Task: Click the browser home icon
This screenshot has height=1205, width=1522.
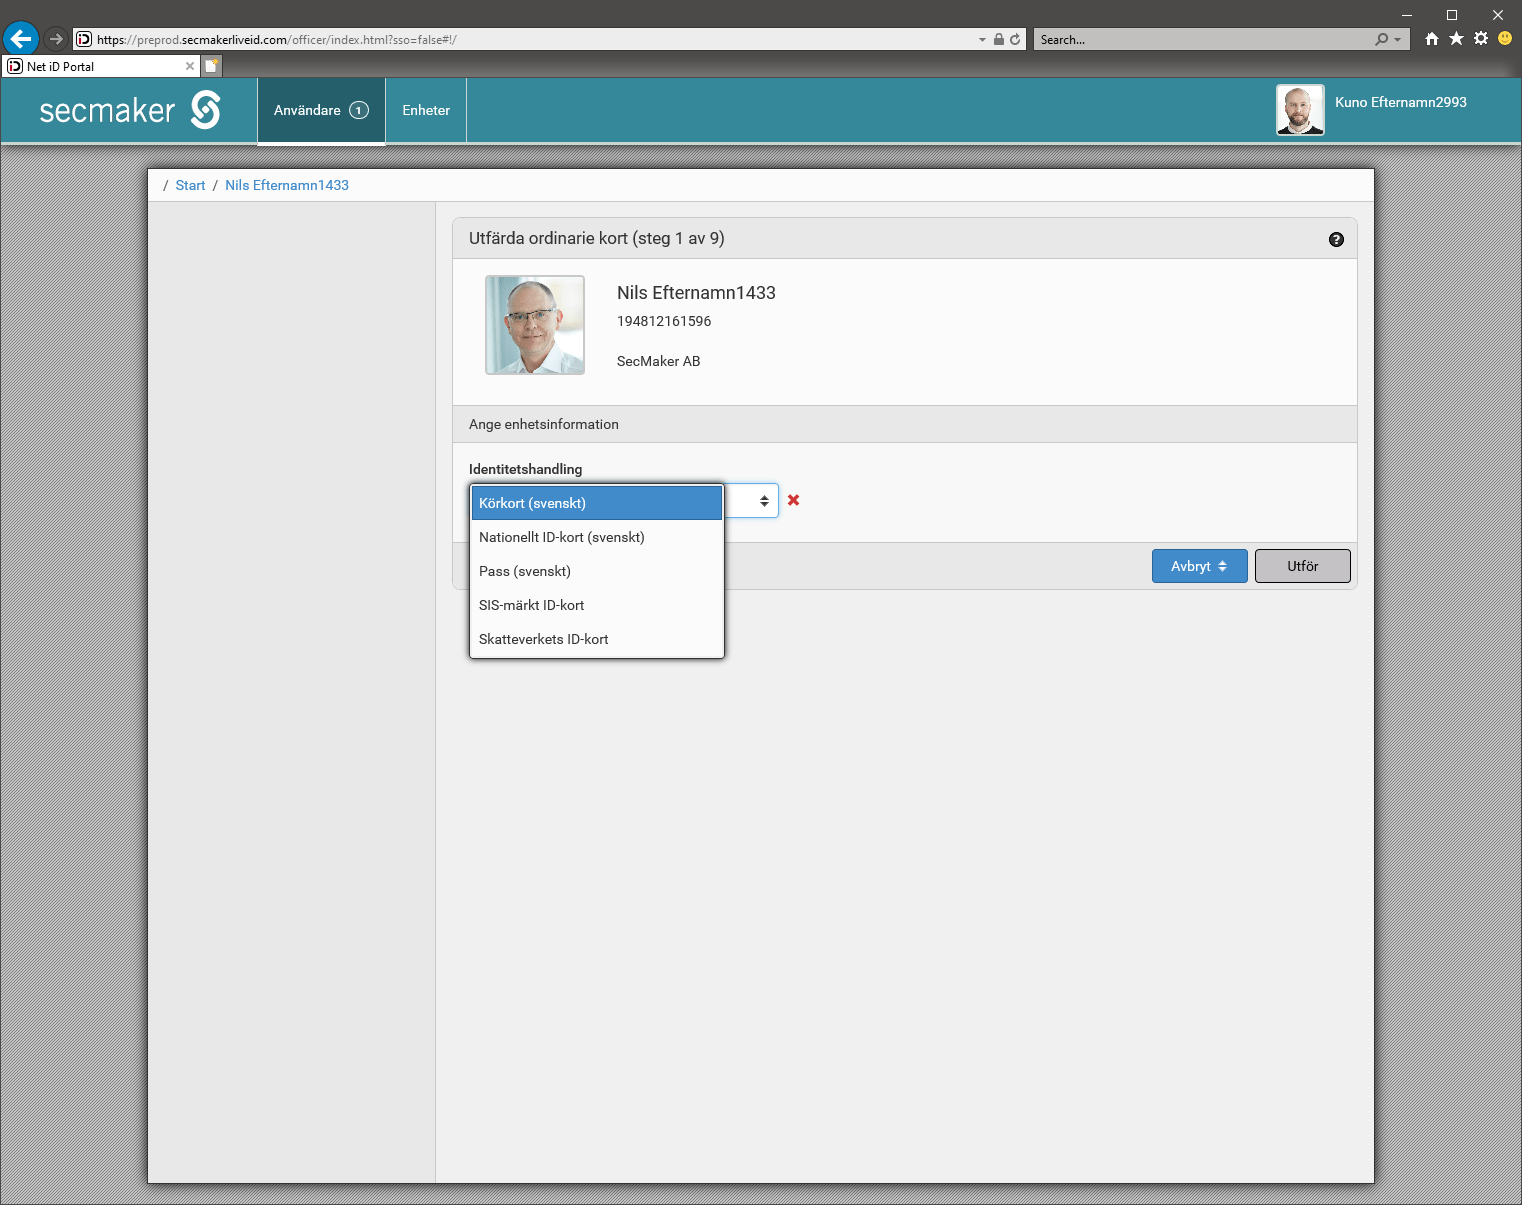Action: 1432,39
